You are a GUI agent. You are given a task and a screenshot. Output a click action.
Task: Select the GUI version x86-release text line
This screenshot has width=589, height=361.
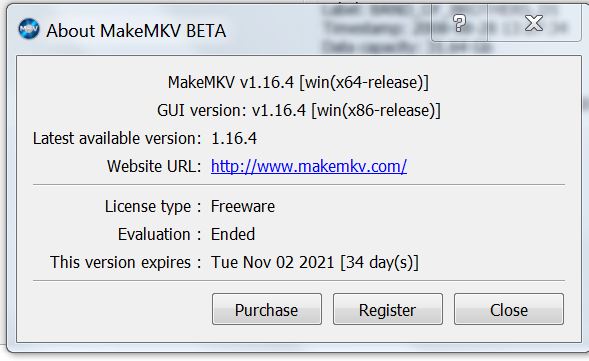[299, 110]
